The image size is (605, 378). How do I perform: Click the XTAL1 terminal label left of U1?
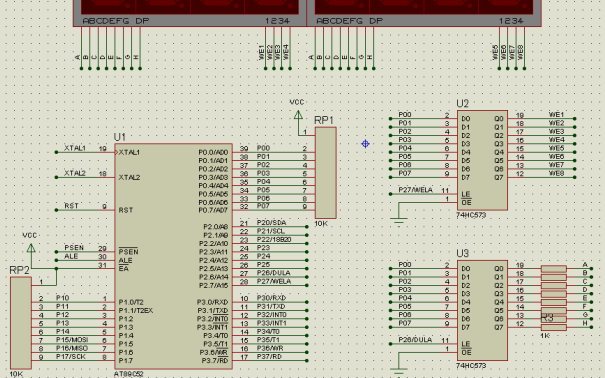pos(75,148)
